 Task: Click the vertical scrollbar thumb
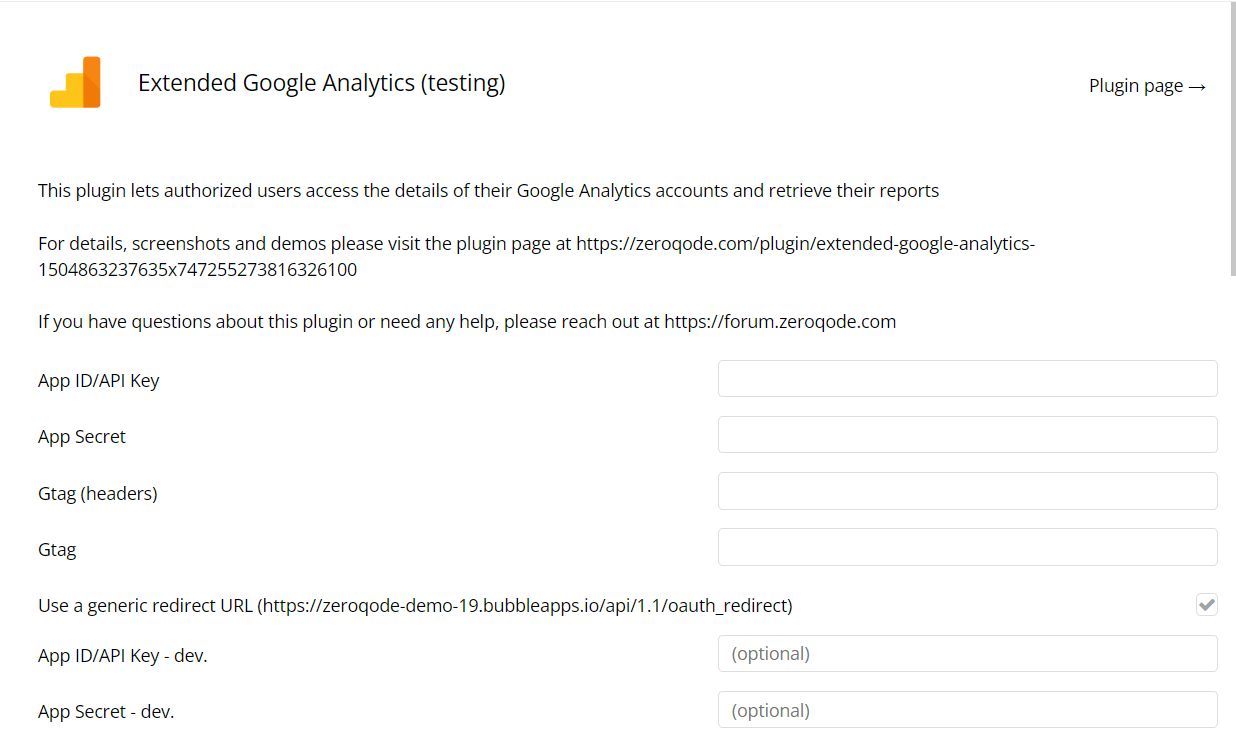coord(1231,138)
